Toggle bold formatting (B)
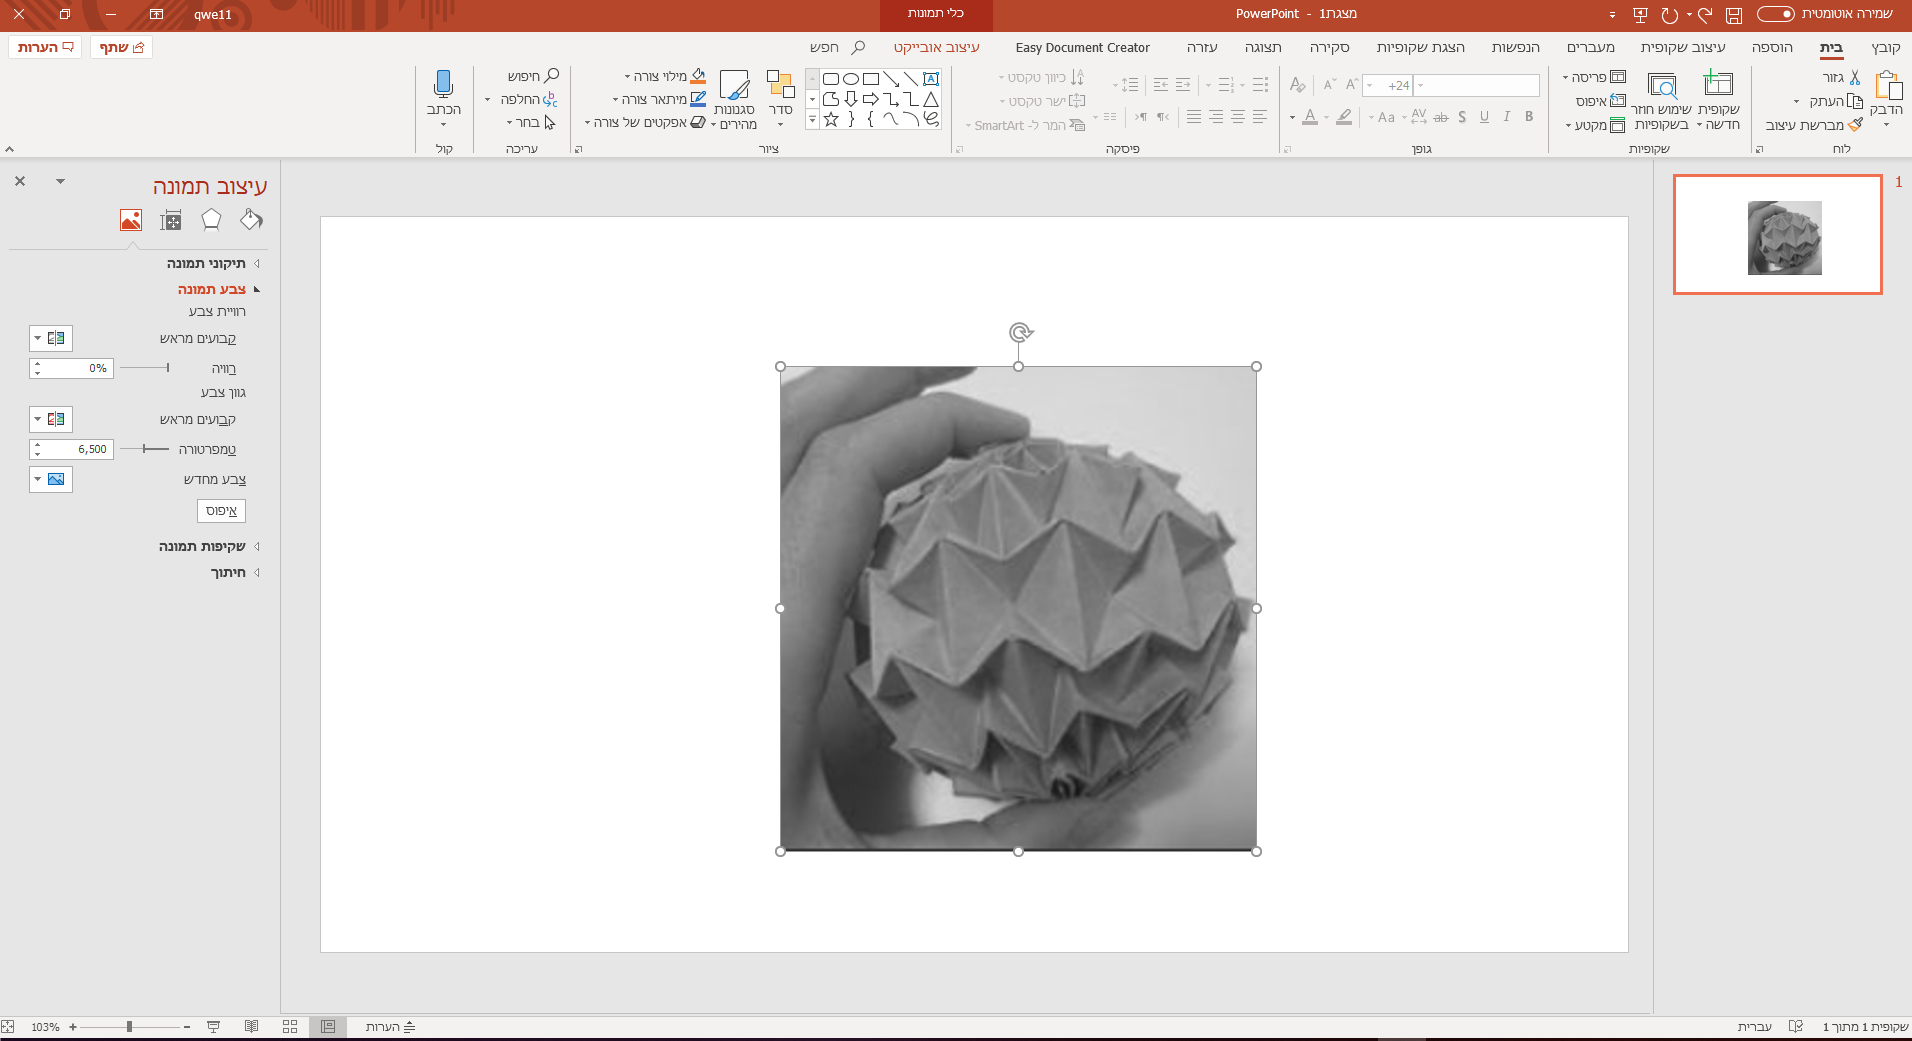The height and width of the screenshot is (1041, 1912). (1529, 117)
